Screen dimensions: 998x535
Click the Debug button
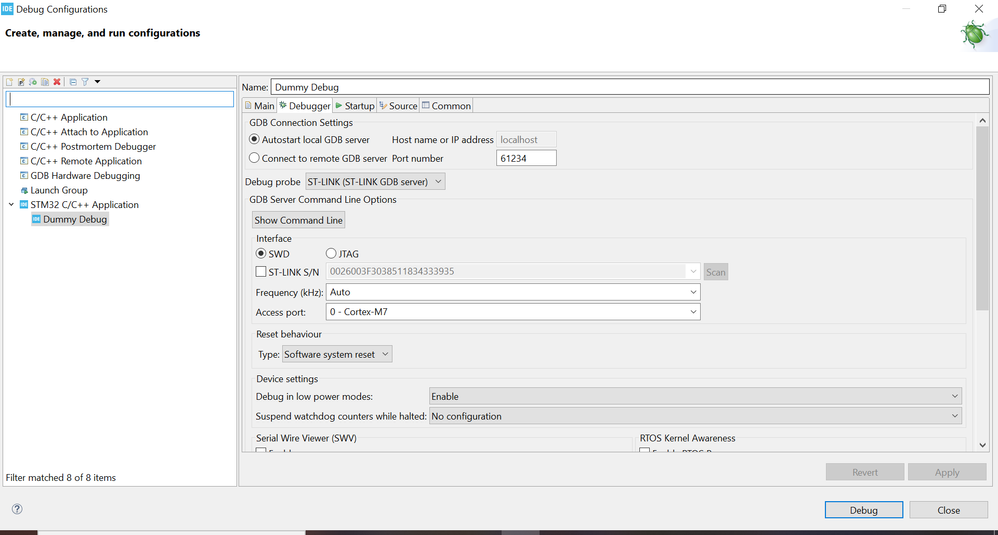864,510
